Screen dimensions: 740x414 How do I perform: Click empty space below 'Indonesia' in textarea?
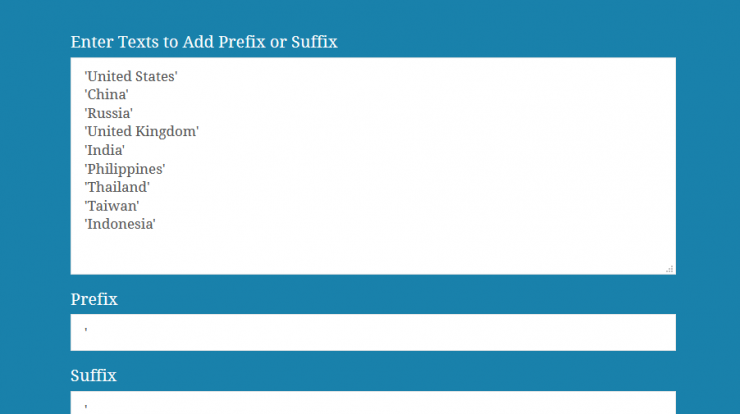pos(373,253)
